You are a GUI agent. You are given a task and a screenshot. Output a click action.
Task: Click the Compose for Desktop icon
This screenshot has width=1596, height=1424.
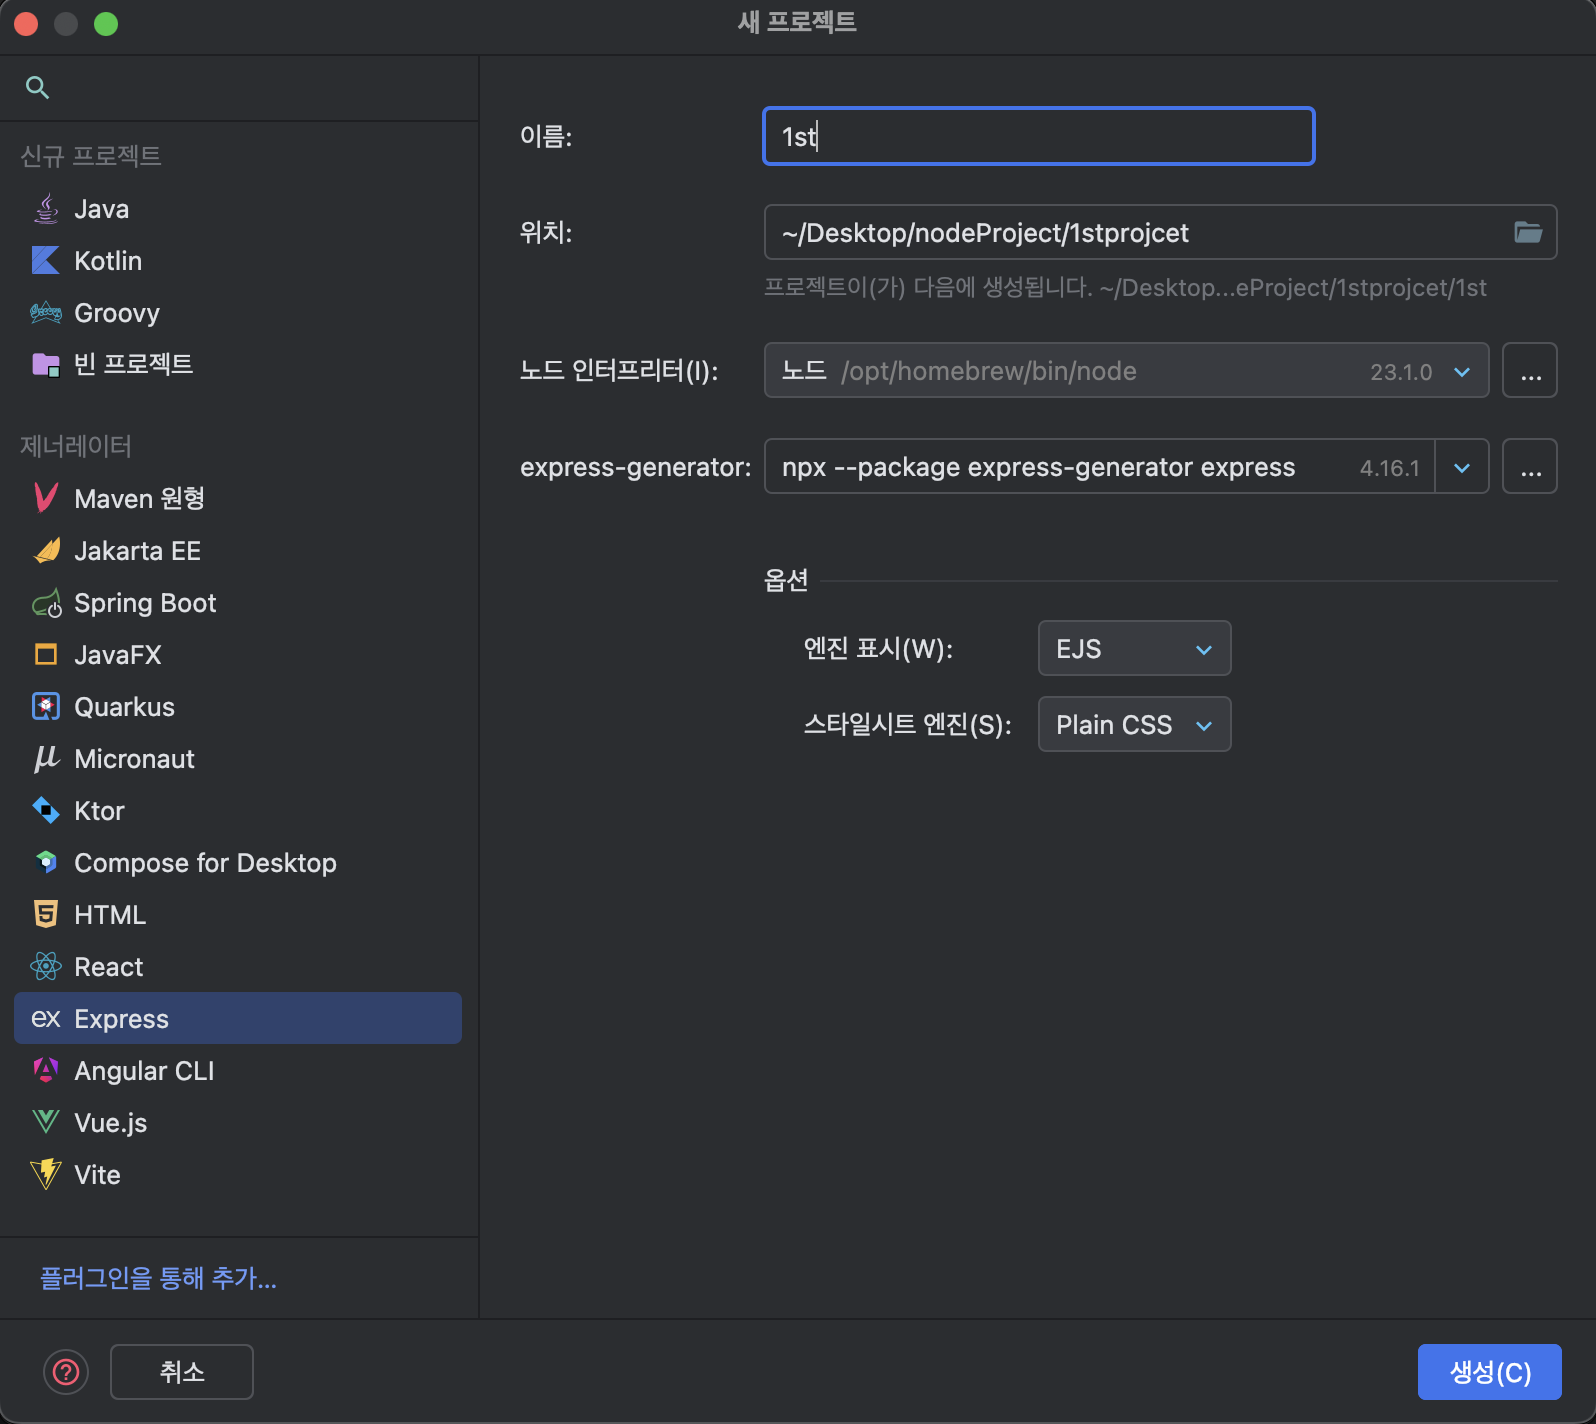(46, 863)
